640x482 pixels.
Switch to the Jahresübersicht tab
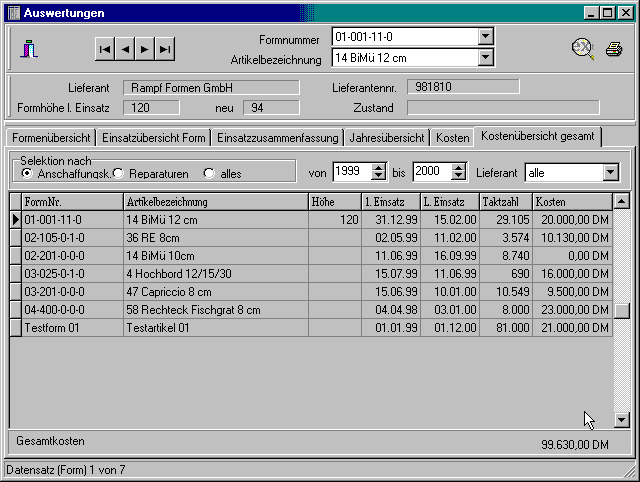[x=387, y=137]
